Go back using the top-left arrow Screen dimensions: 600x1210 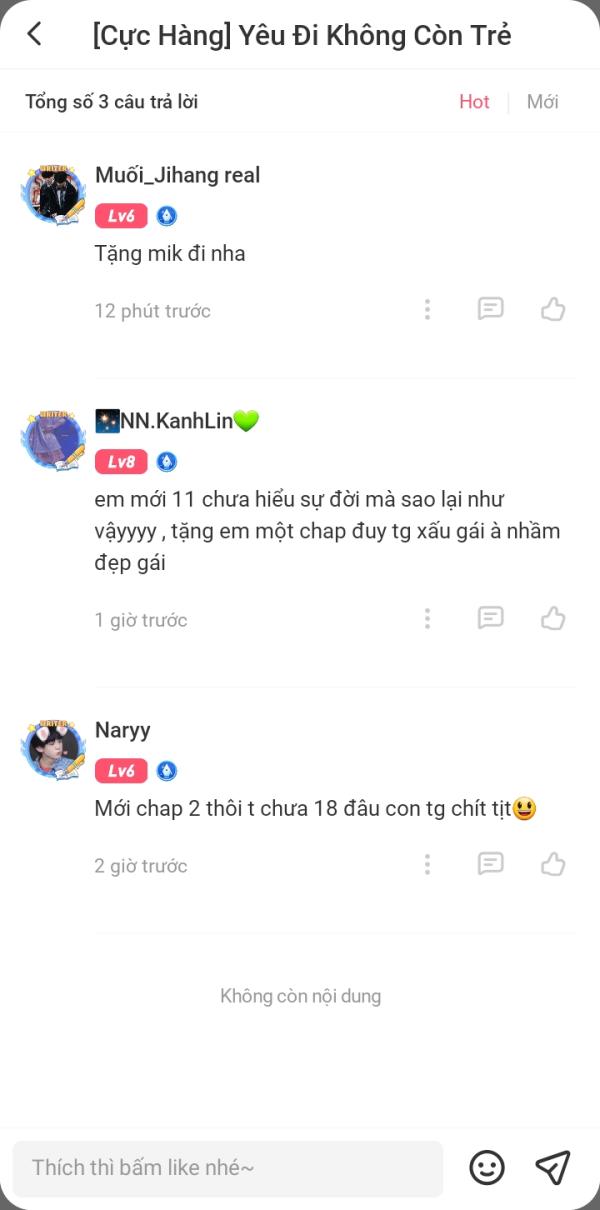pyautogui.click(x=34, y=34)
